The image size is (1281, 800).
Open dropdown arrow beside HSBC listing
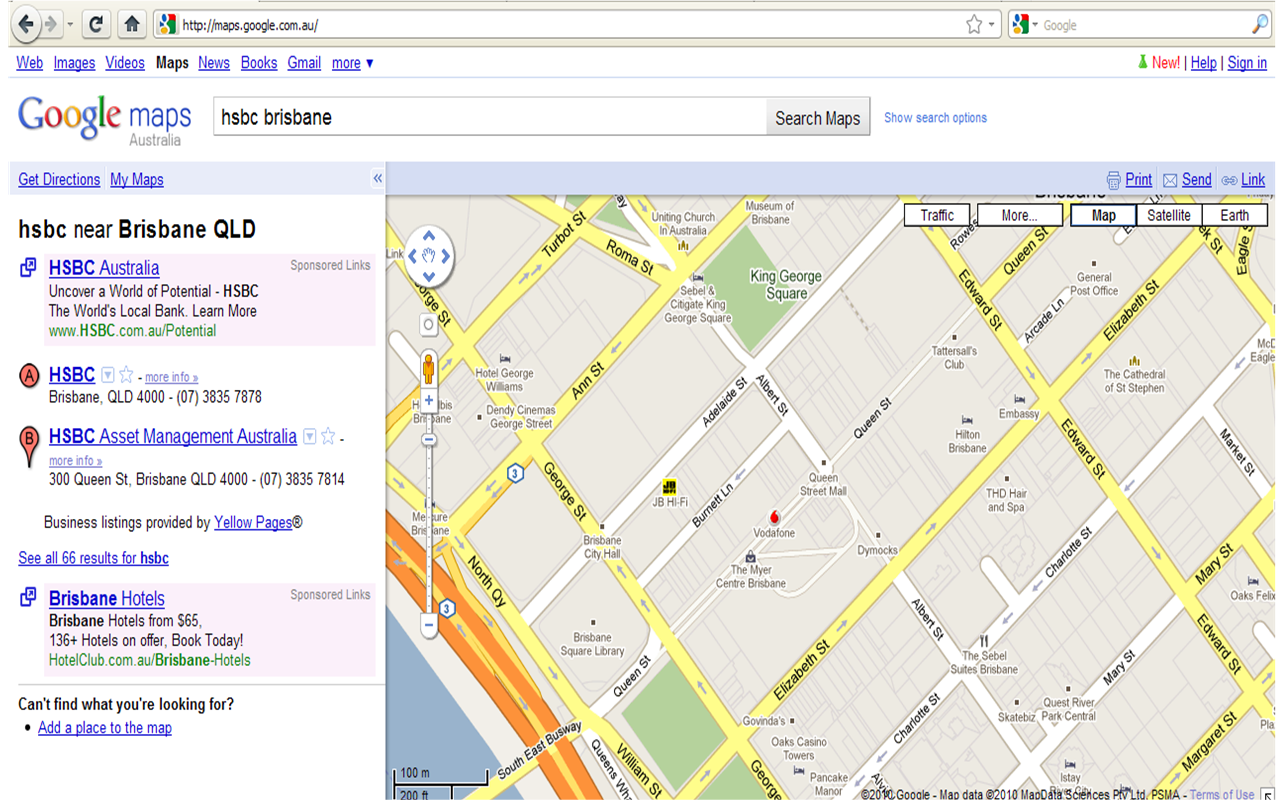click(x=108, y=375)
